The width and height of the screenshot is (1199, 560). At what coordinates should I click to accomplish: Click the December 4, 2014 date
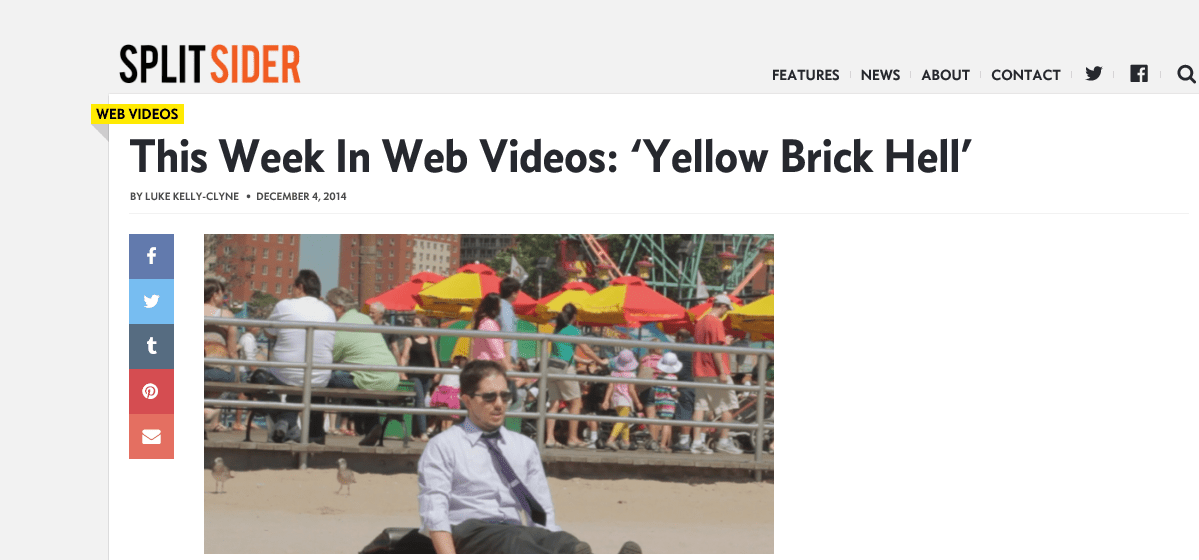point(301,197)
